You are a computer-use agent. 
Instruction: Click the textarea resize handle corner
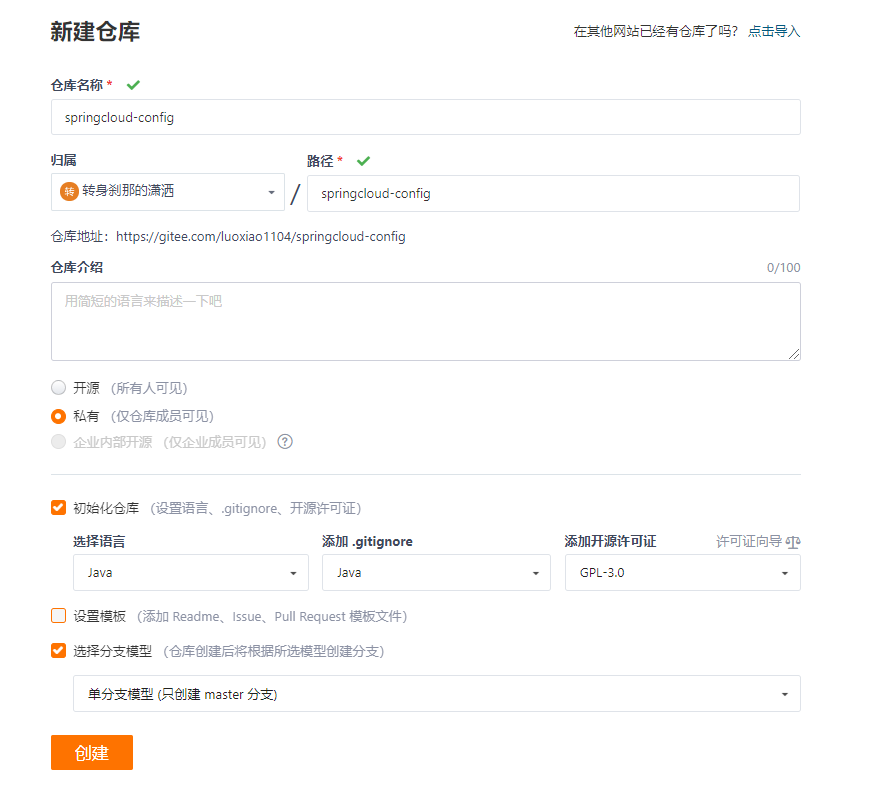[x=794, y=354]
